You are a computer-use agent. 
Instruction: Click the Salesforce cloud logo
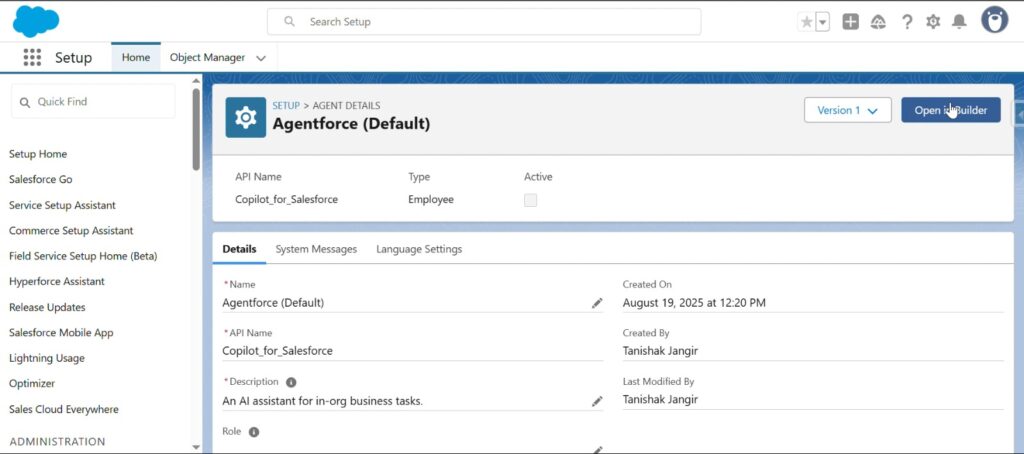(x=36, y=21)
